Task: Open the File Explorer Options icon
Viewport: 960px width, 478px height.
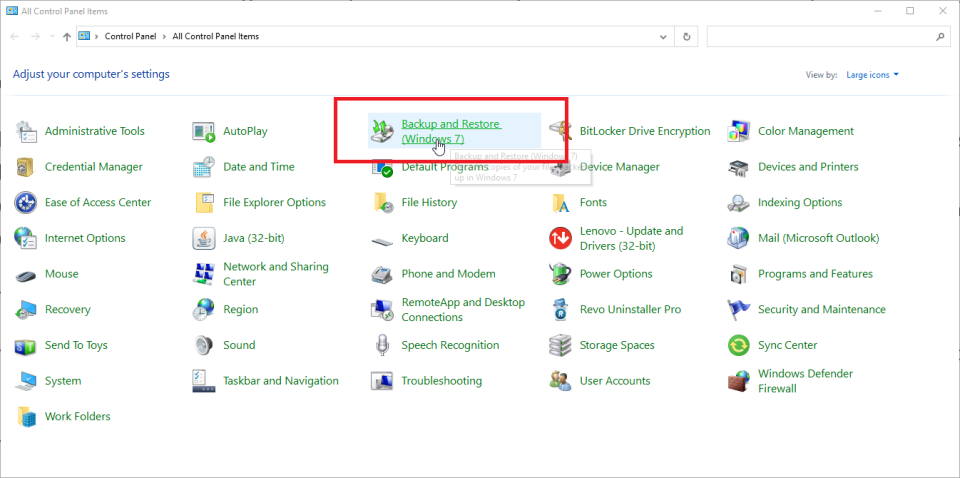Action: point(204,202)
